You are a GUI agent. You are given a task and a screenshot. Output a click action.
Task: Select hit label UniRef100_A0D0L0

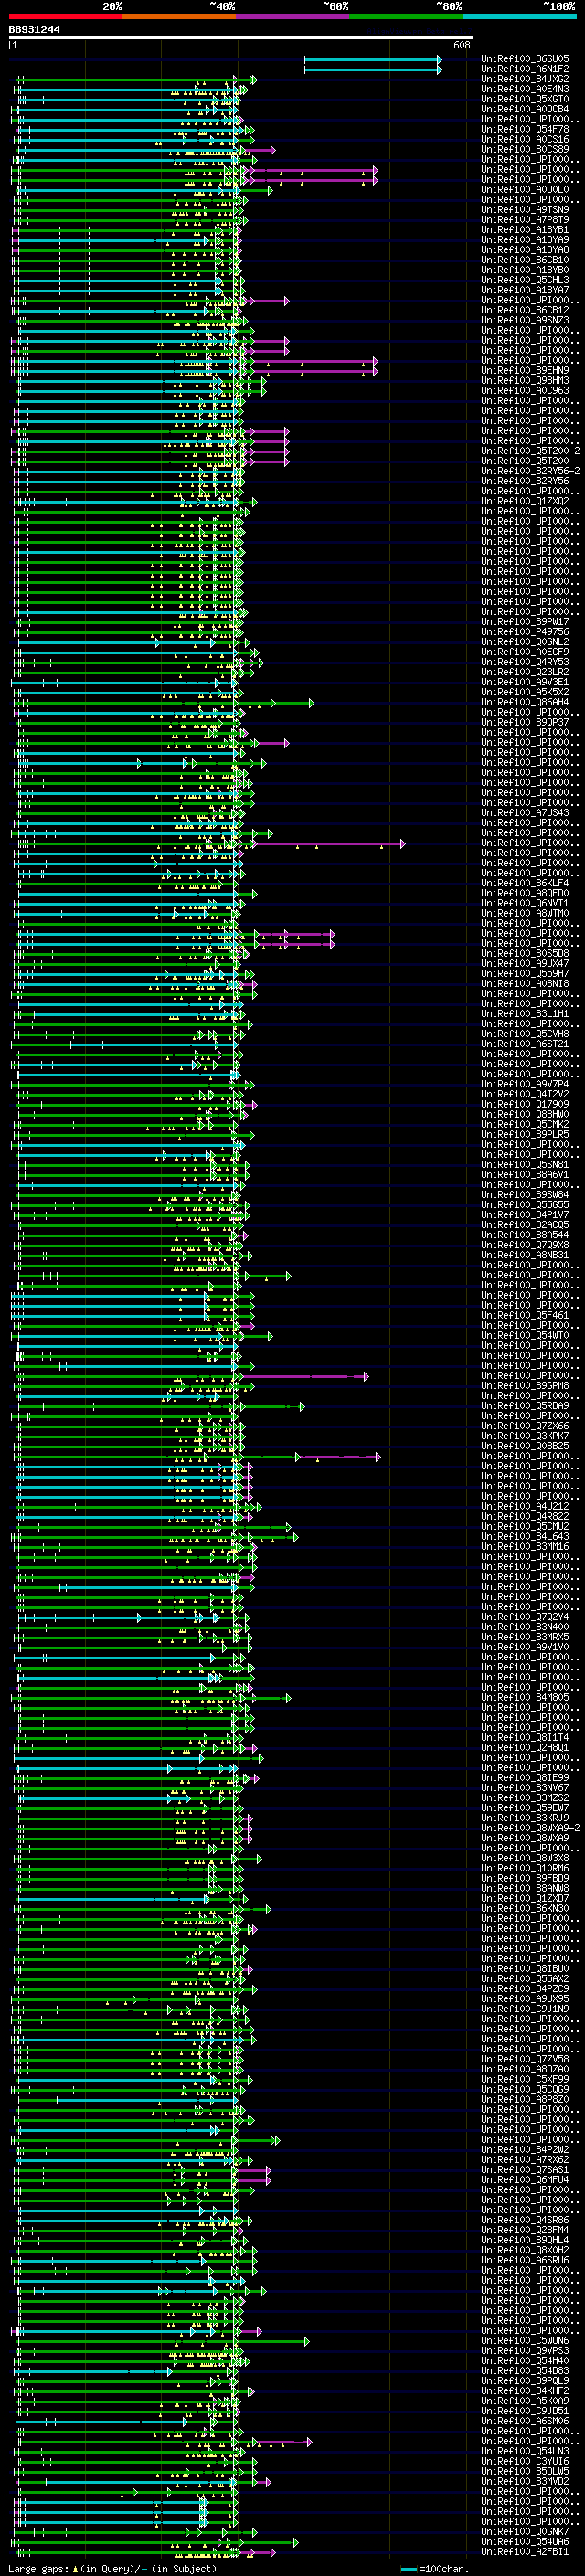click(524, 190)
